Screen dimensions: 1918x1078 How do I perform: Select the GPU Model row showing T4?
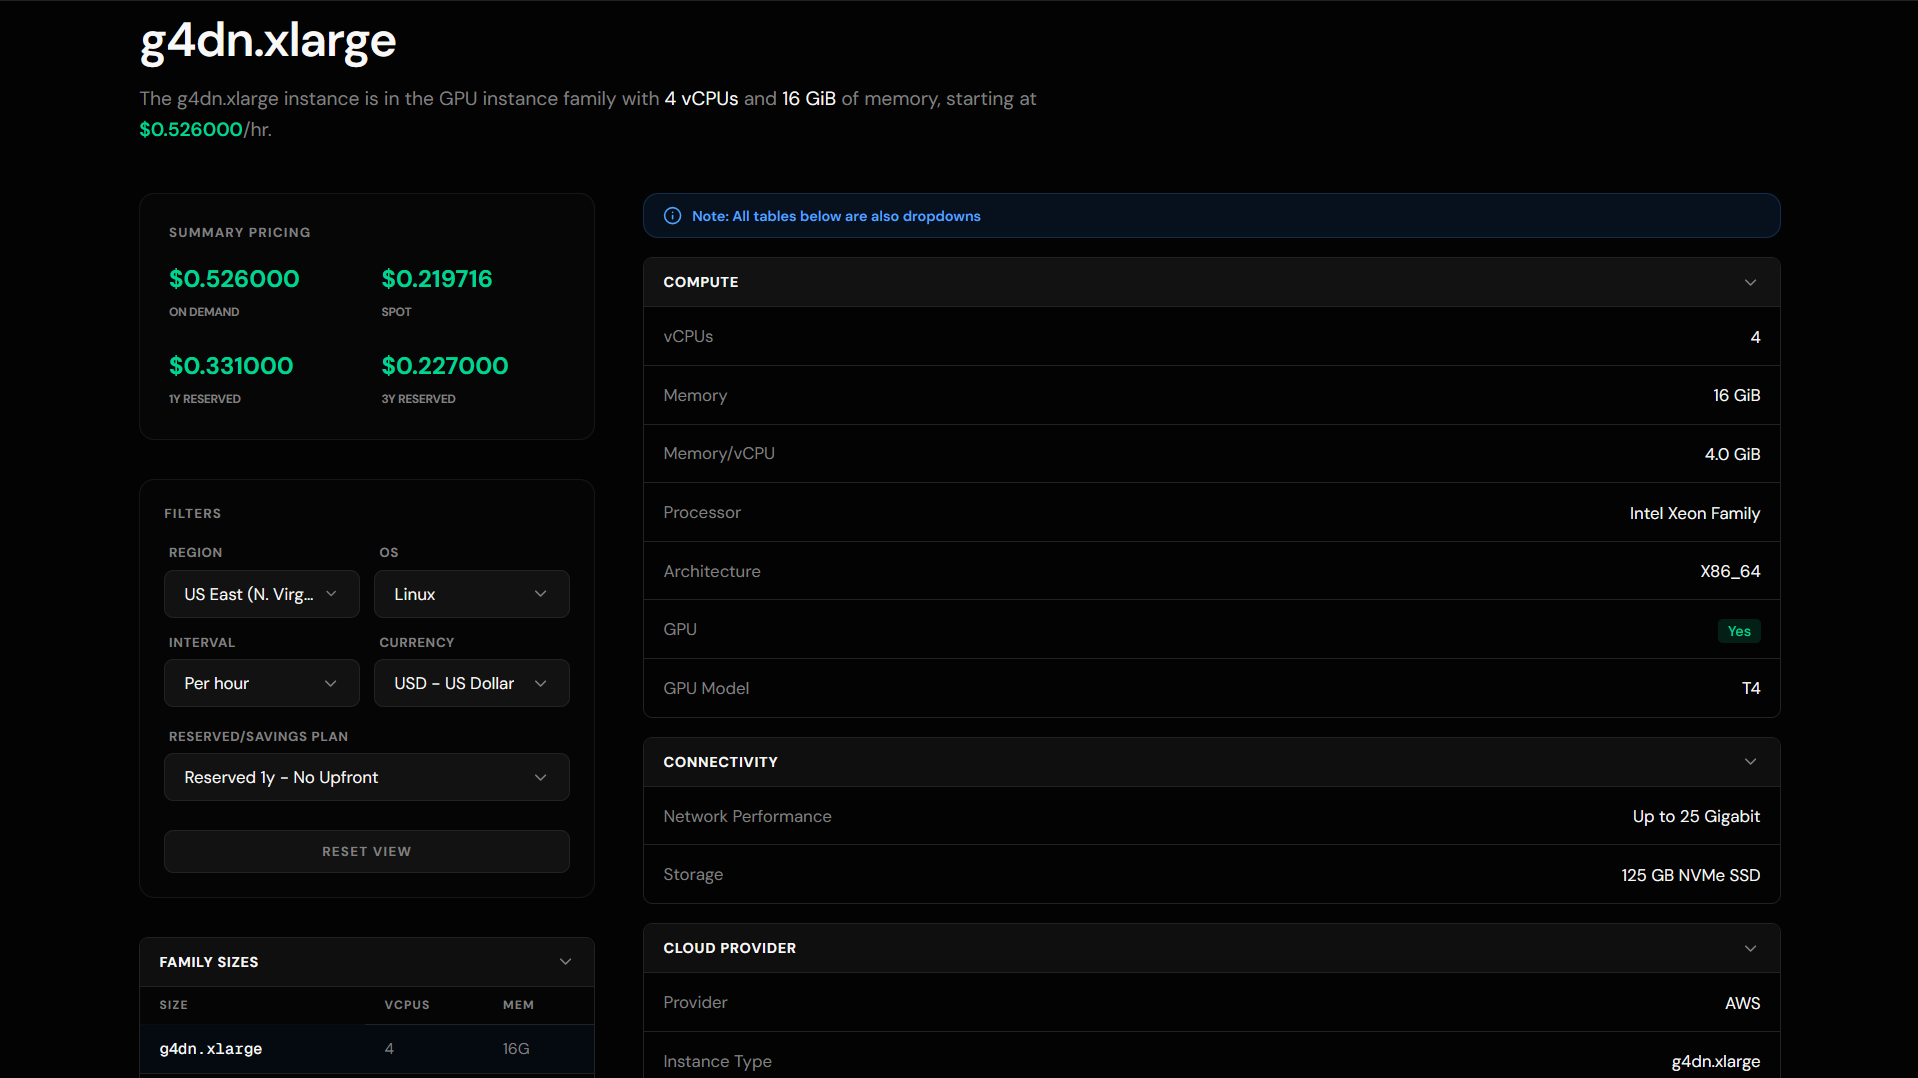(x=1210, y=687)
